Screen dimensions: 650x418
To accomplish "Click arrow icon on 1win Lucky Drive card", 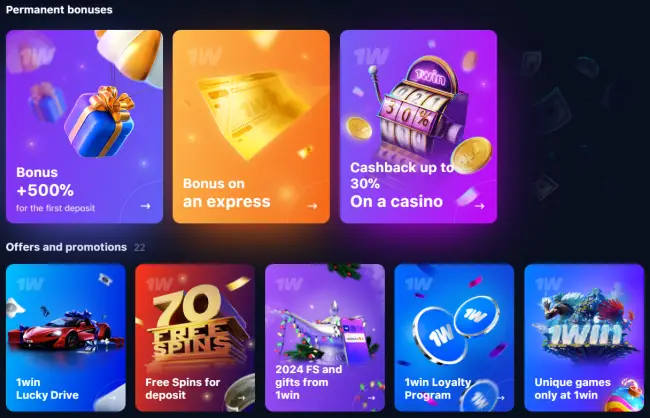I will [x=112, y=398].
